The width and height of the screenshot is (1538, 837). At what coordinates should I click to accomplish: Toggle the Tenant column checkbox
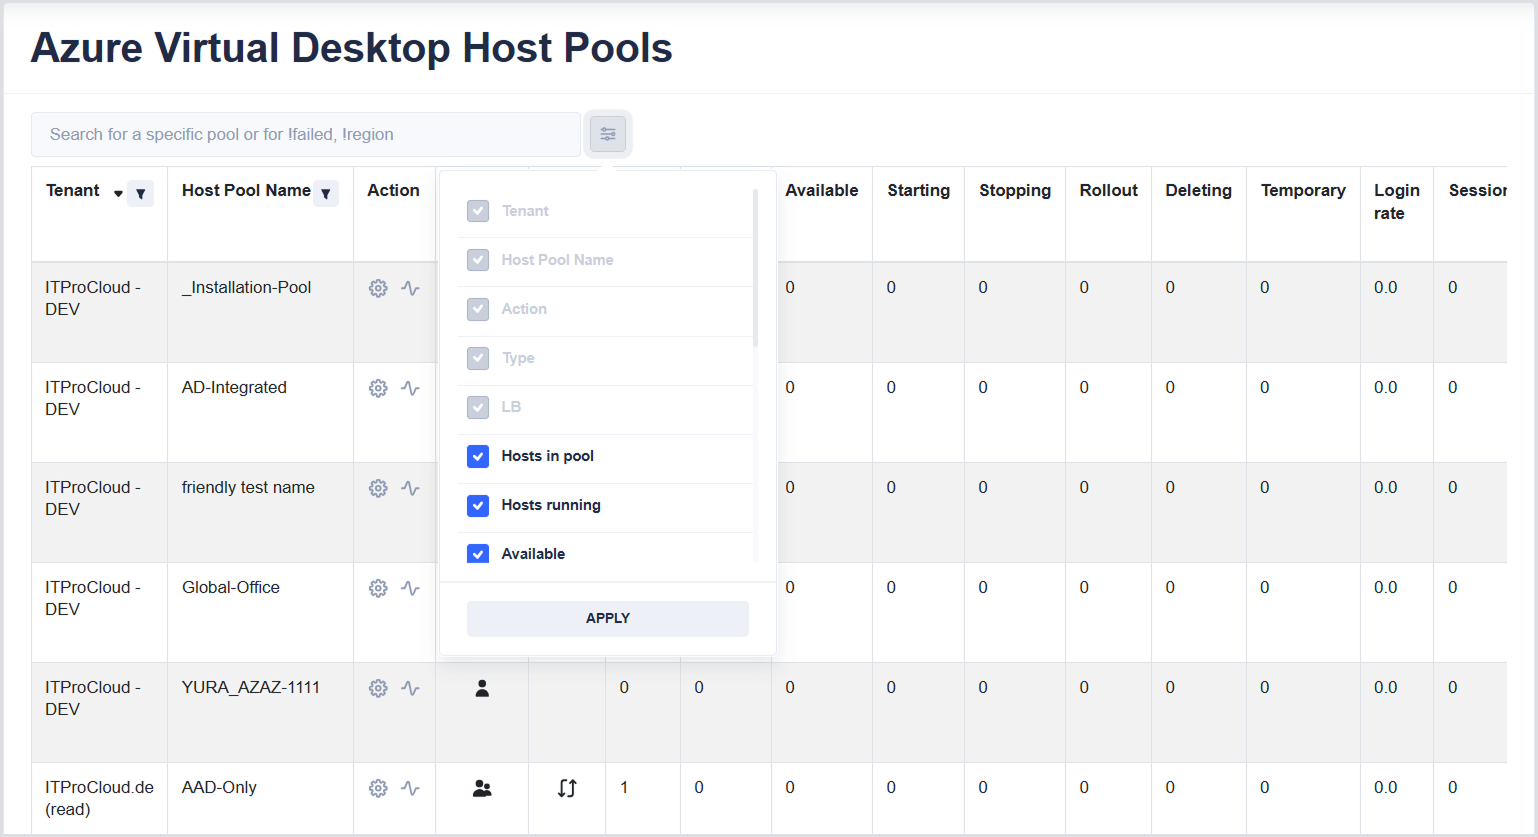[x=478, y=211]
